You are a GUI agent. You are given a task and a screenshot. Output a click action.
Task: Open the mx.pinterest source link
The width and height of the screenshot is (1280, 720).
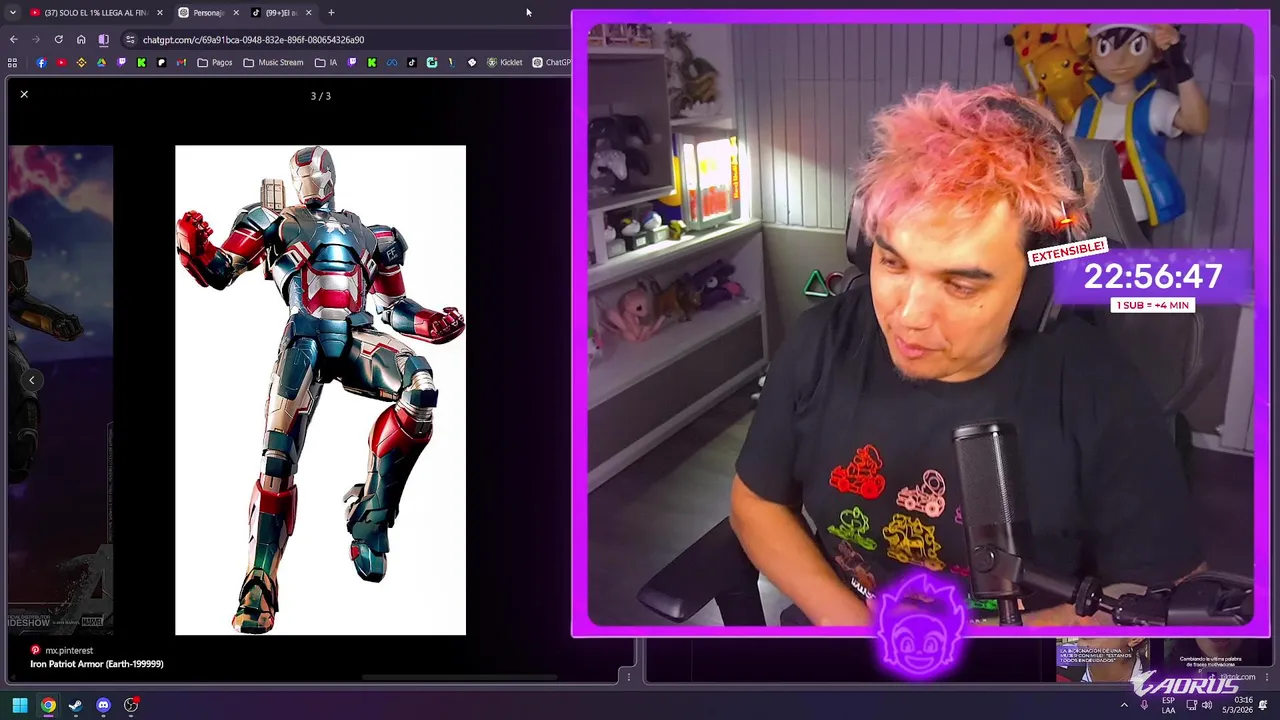click(x=69, y=650)
